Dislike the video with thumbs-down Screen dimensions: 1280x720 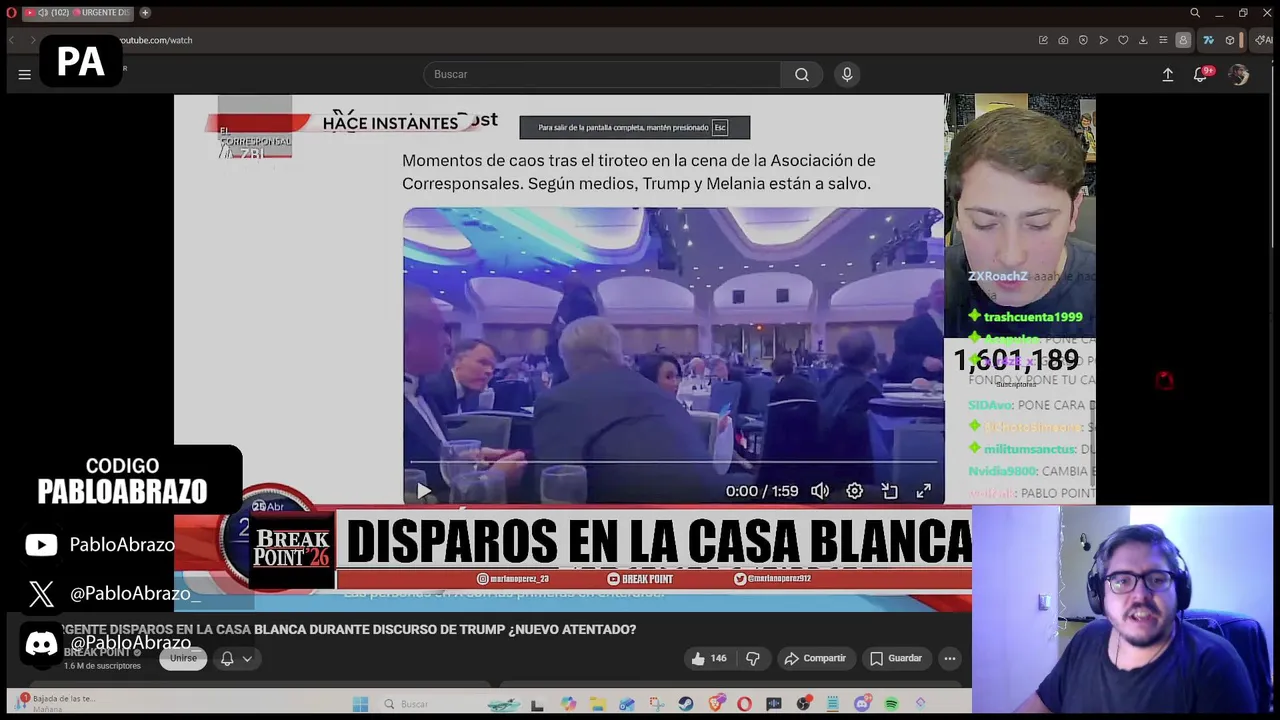click(753, 658)
